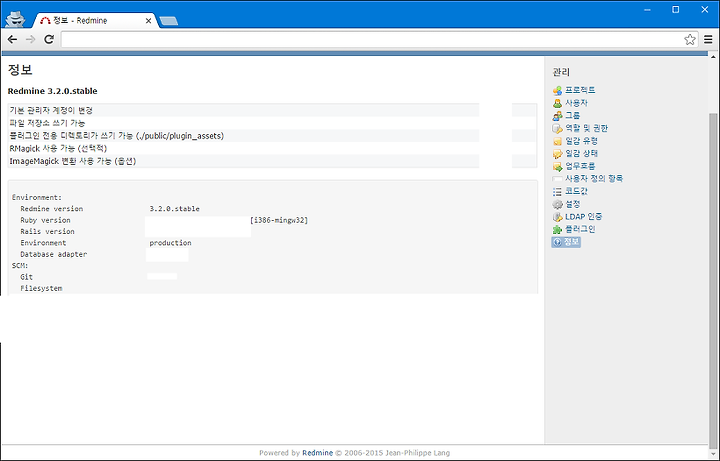This screenshot has height=461, width=720.
Task: Click the 3.2.0.stable version value
Action: 174,209
